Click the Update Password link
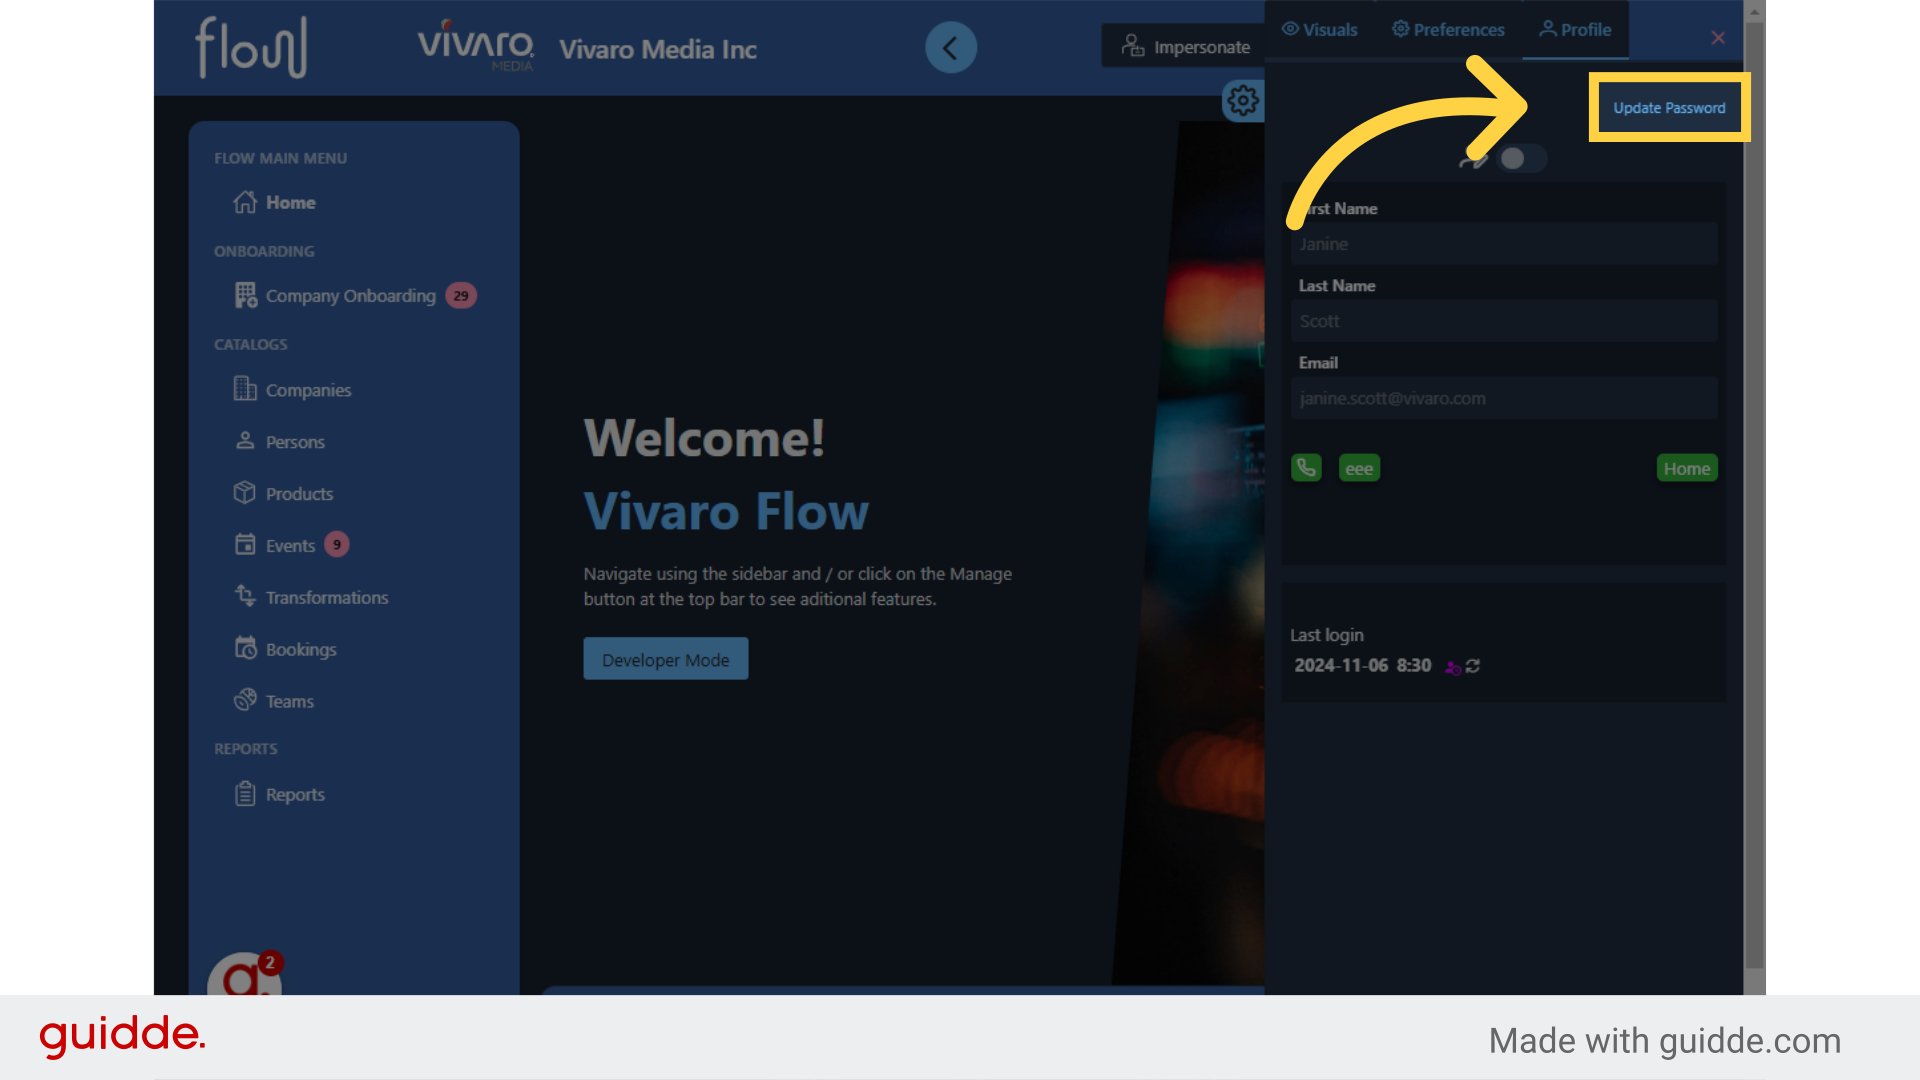Image resolution: width=1920 pixels, height=1080 pixels. click(1668, 108)
